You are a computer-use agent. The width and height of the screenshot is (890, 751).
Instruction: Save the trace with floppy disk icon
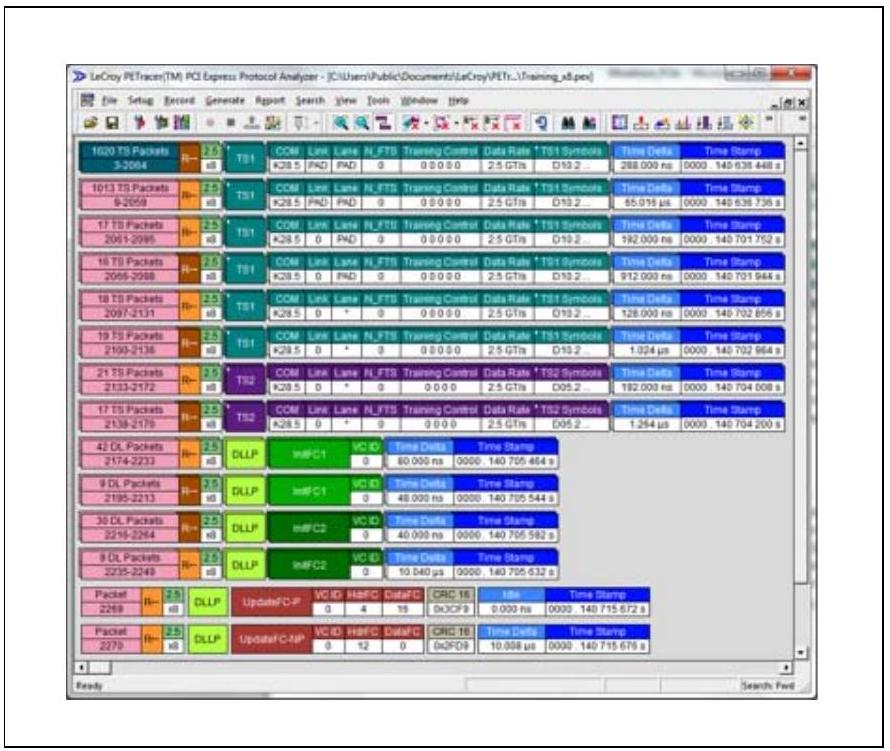112,123
